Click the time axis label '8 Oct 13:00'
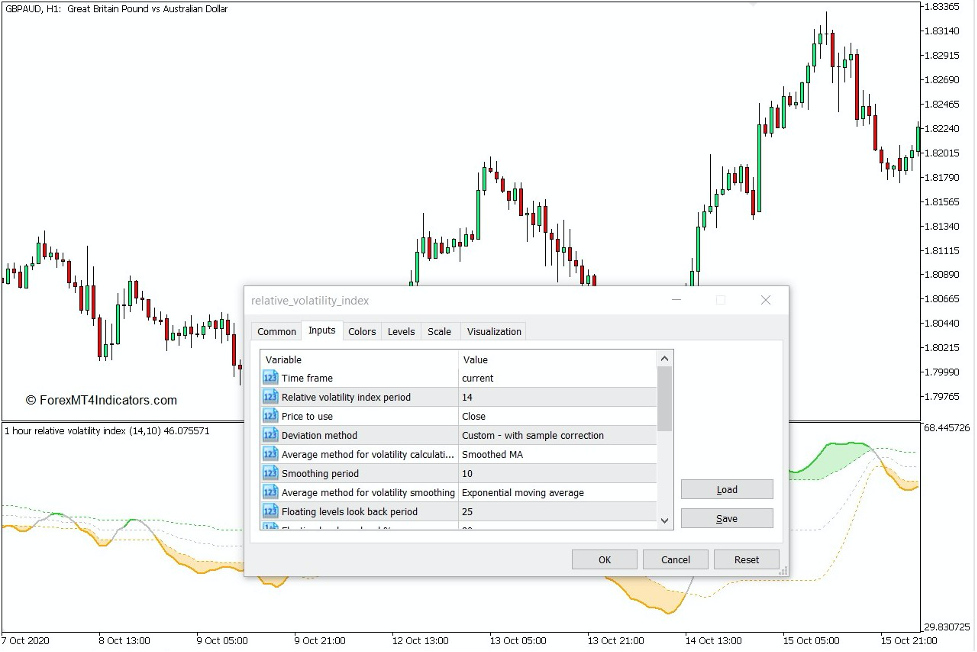 click(124, 640)
